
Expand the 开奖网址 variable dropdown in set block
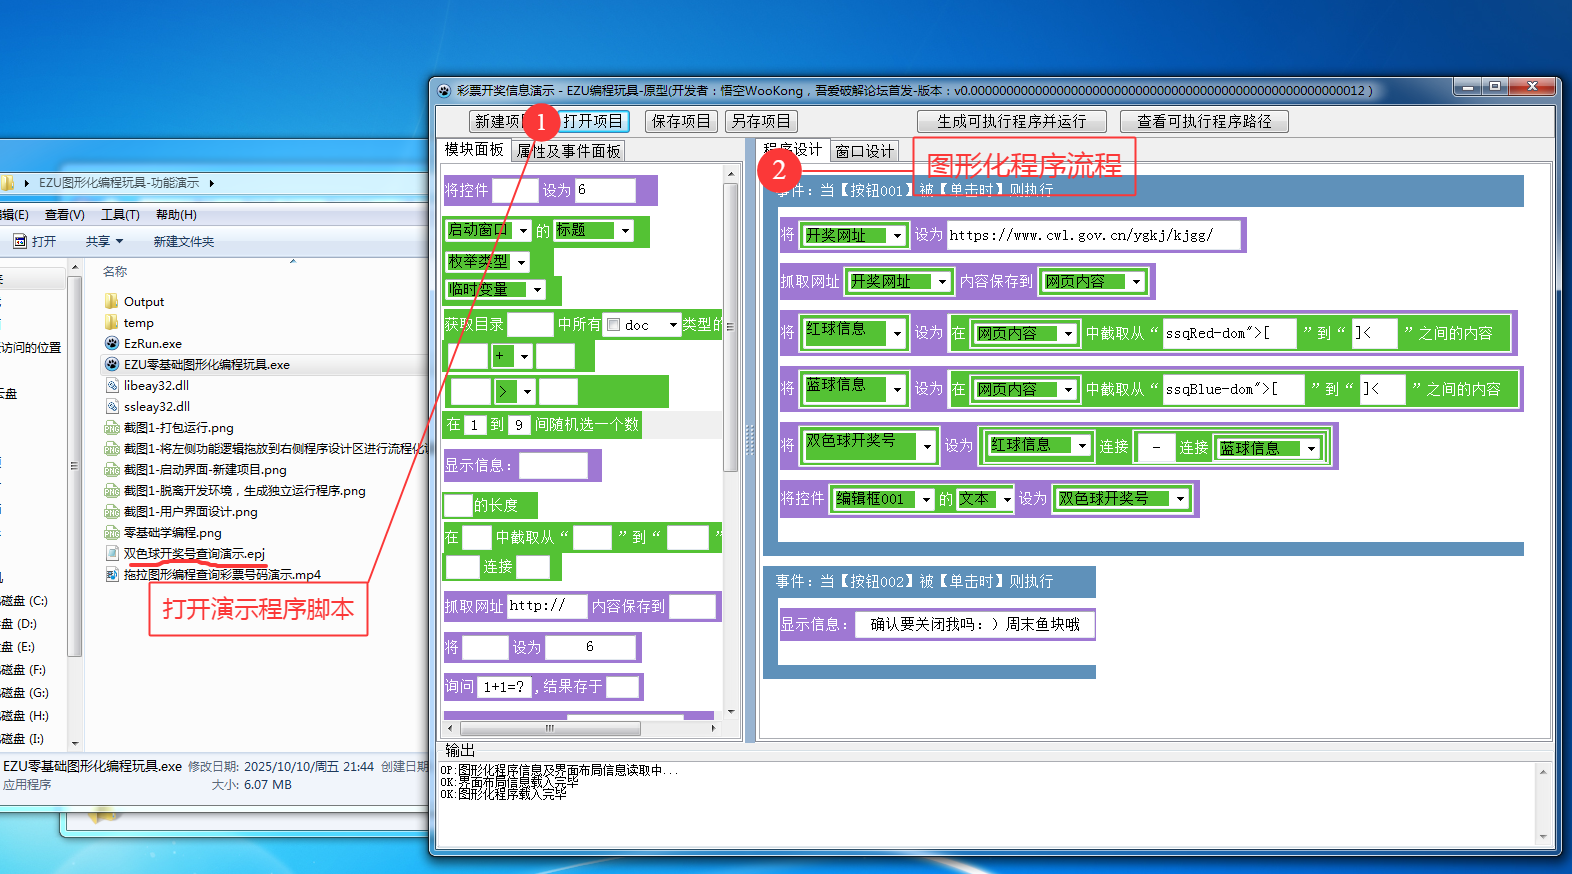pos(897,236)
